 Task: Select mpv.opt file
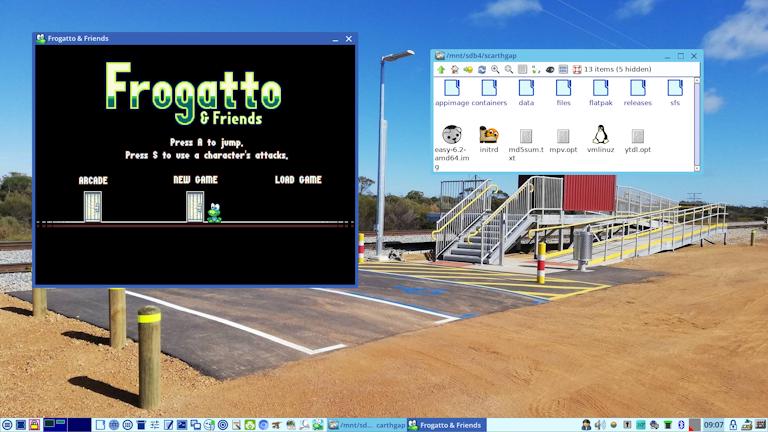click(563, 141)
